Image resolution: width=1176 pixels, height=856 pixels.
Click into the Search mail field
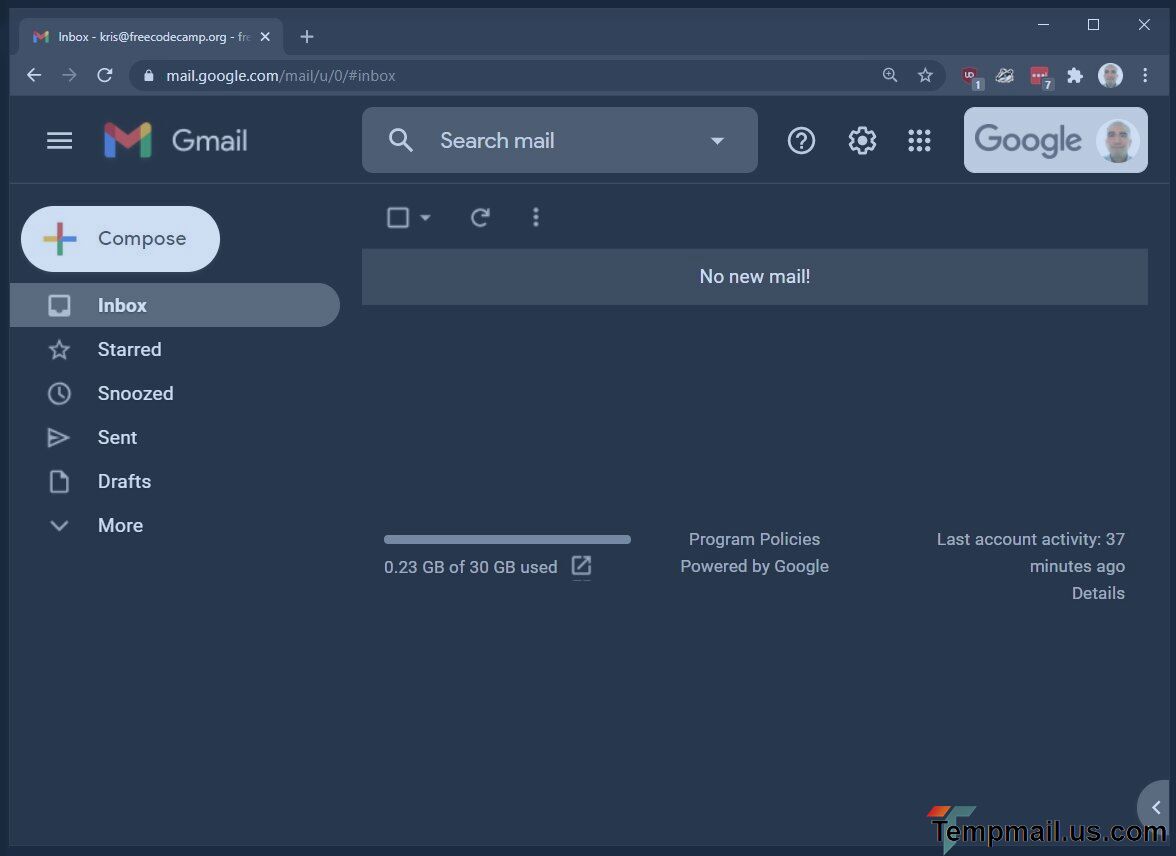[x=560, y=141]
